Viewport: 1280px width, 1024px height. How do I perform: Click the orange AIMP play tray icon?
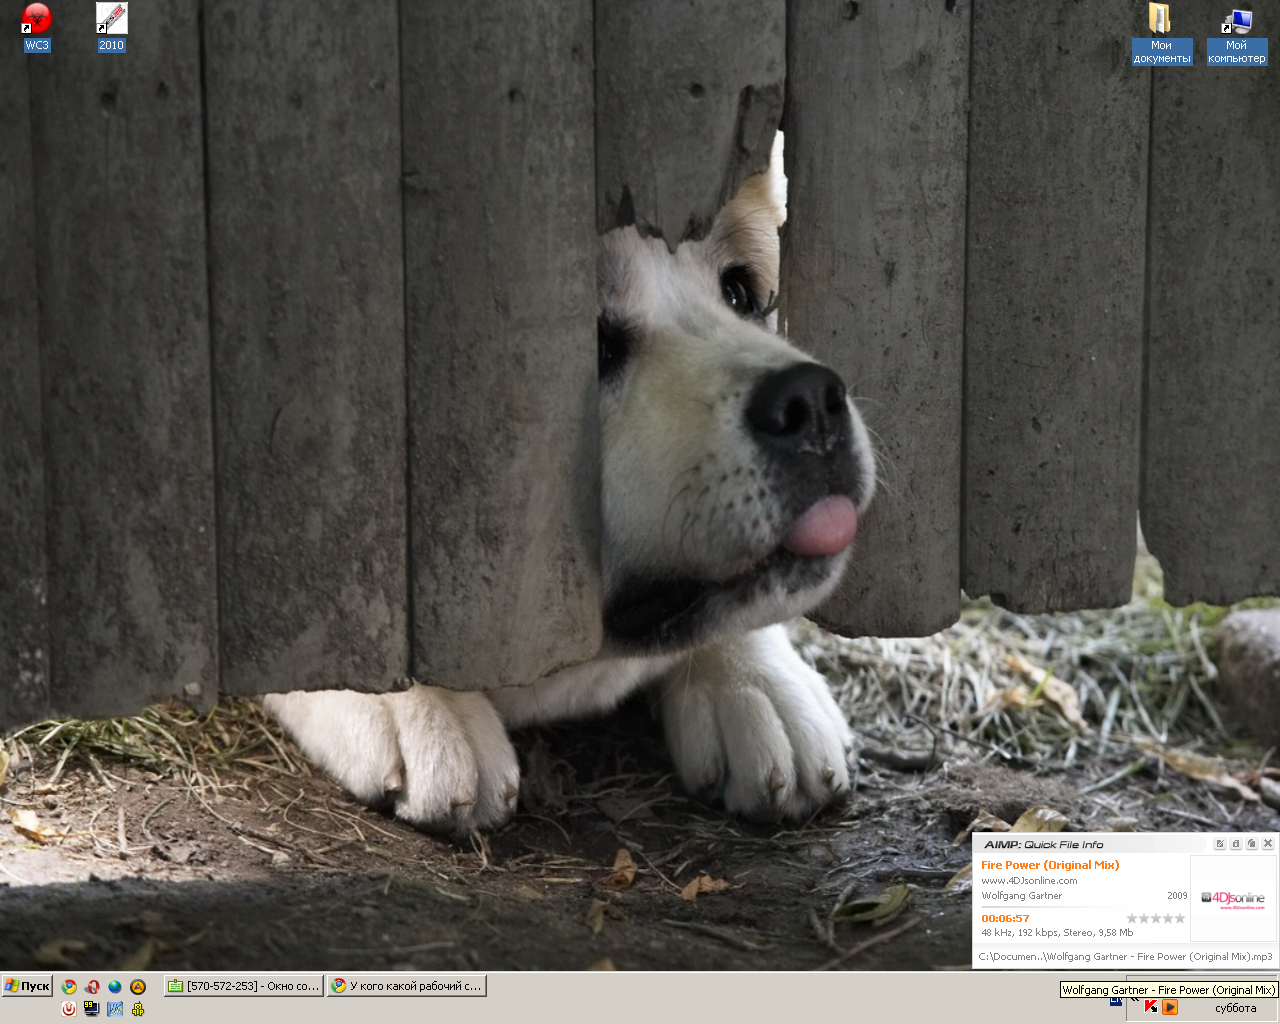1169,1007
